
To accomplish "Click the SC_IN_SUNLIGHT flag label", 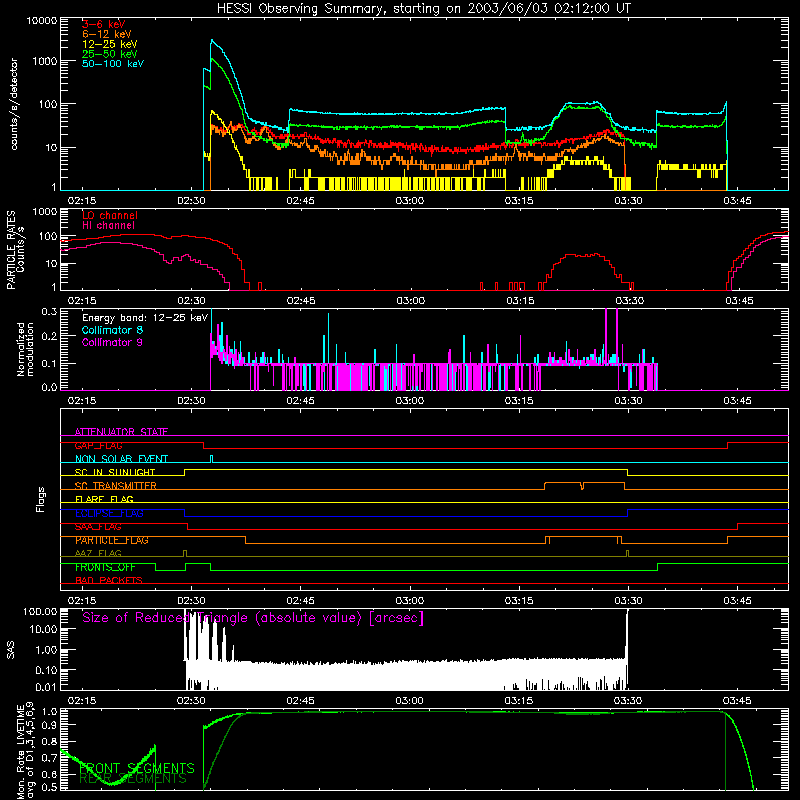I will [115, 472].
